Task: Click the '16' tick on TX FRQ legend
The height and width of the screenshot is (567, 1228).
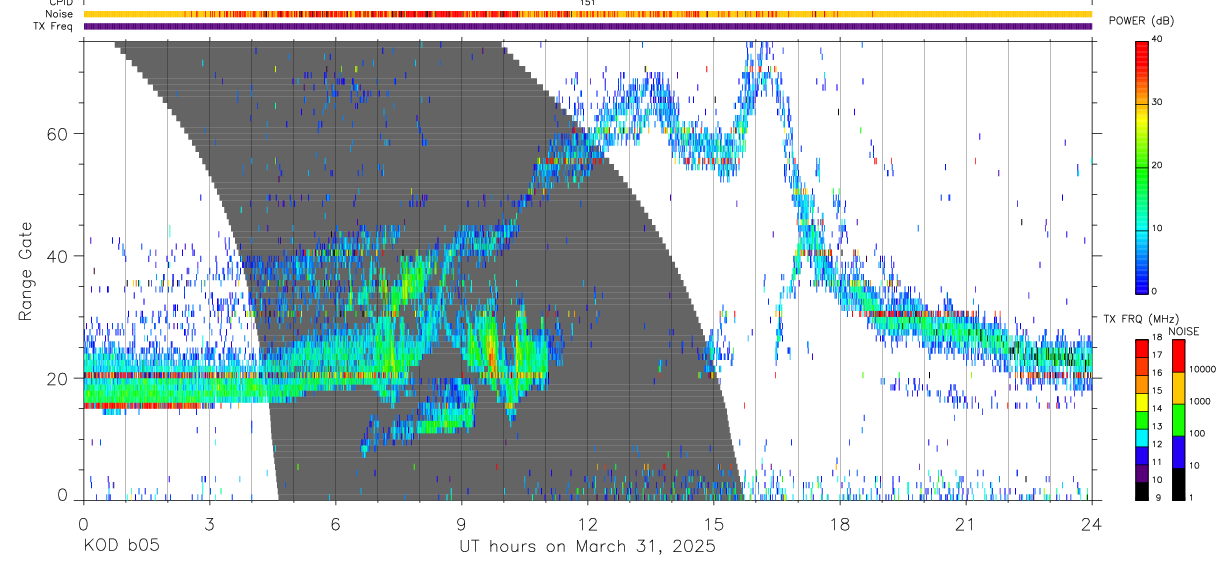Action: (1157, 373)
